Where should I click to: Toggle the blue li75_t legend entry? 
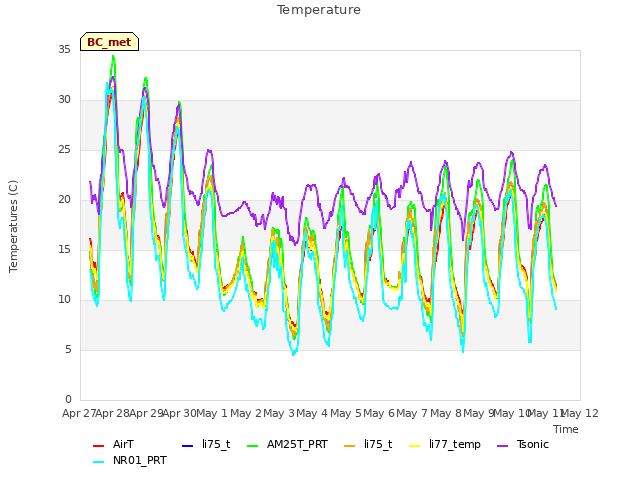point(206,444)
